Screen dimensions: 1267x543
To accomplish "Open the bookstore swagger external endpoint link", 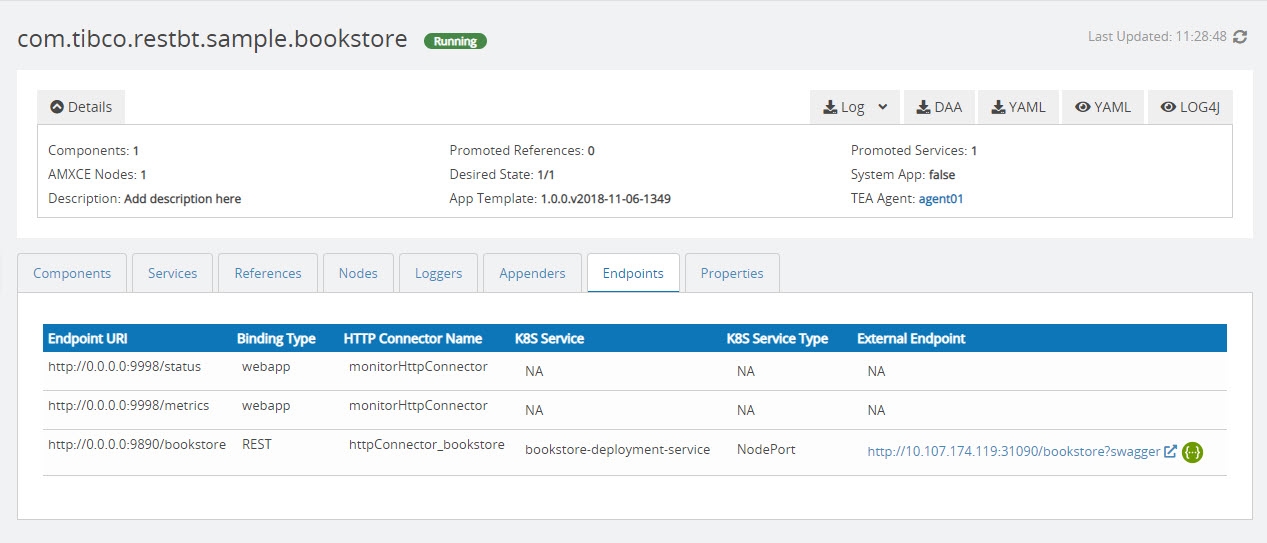I will (1013, 452).
